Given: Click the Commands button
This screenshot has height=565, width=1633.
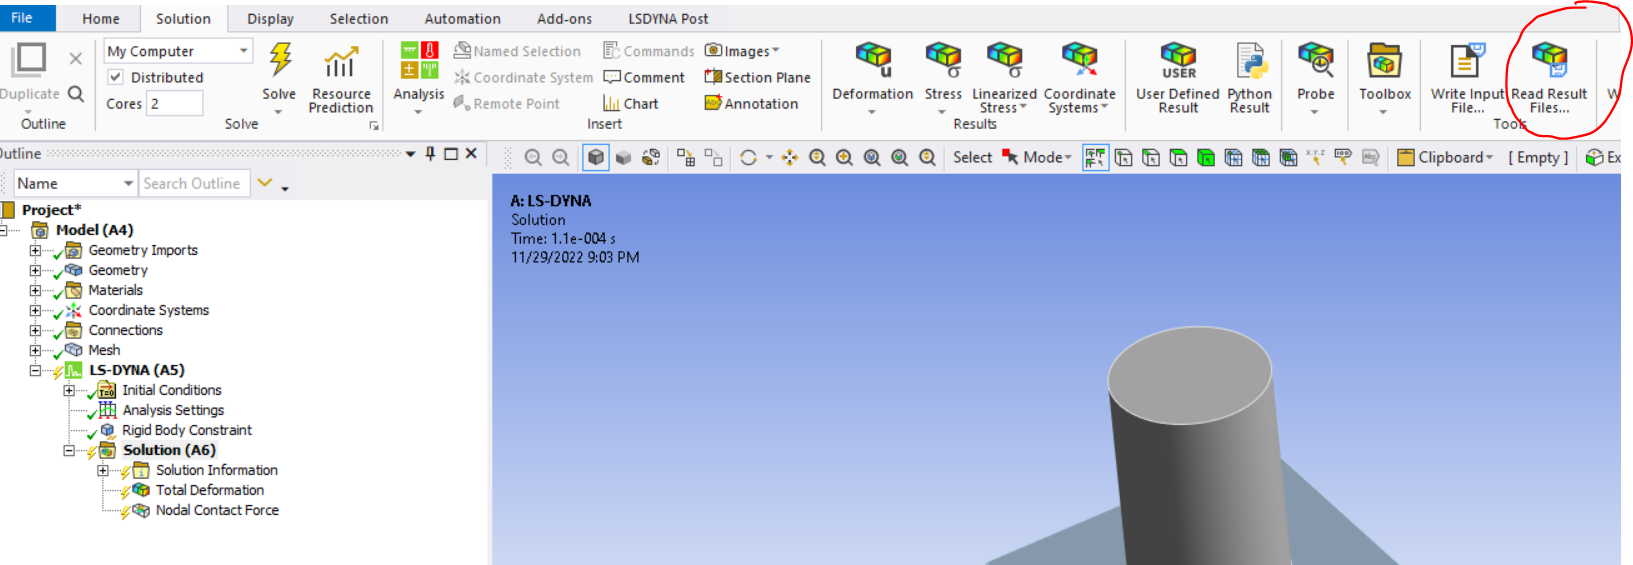Looking at the screenshot, I should pos(648,51).
